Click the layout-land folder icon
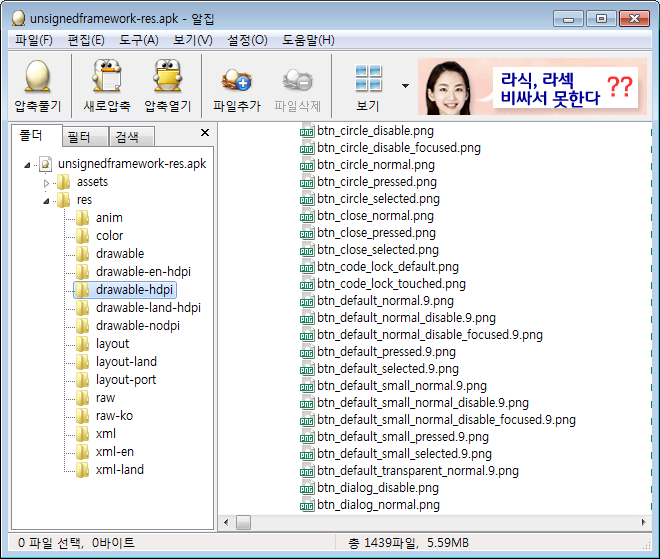This screenshot has height=559, width=660. point(82,362)
